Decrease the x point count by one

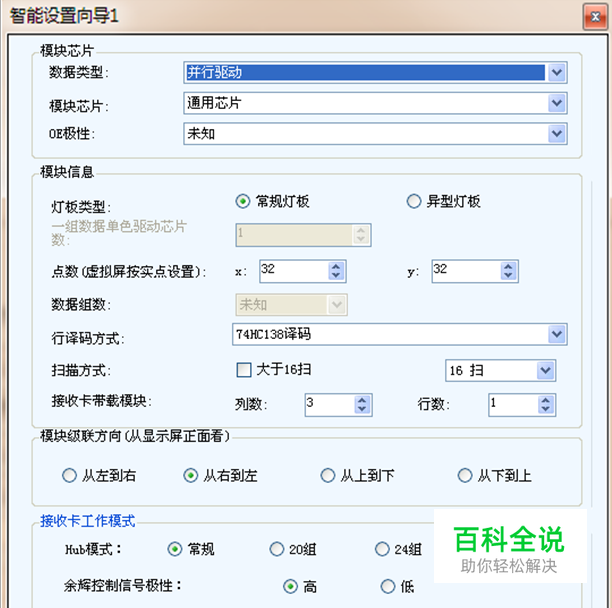pyautogui.click(x=336, y=276)
